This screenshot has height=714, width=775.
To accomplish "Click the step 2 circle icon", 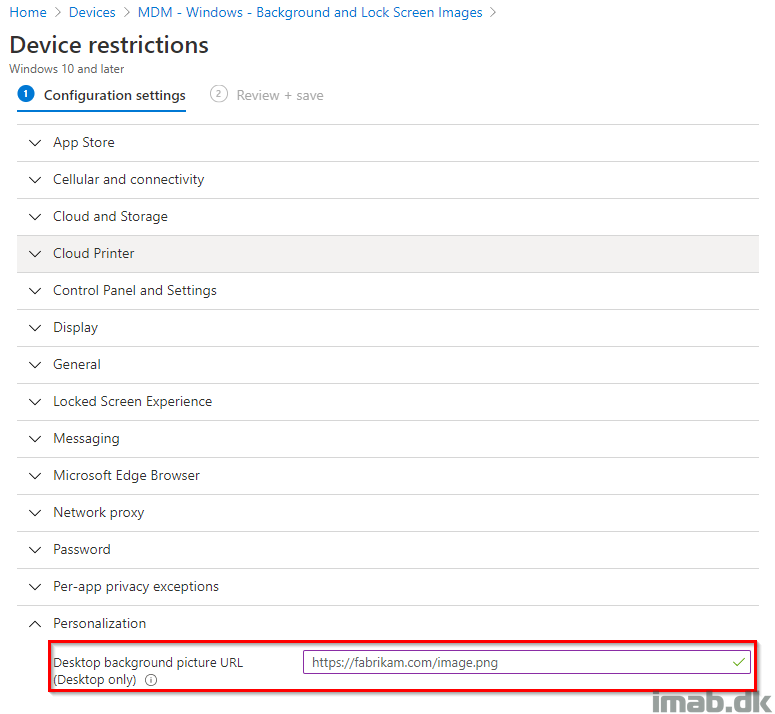I will click(218, 93).
